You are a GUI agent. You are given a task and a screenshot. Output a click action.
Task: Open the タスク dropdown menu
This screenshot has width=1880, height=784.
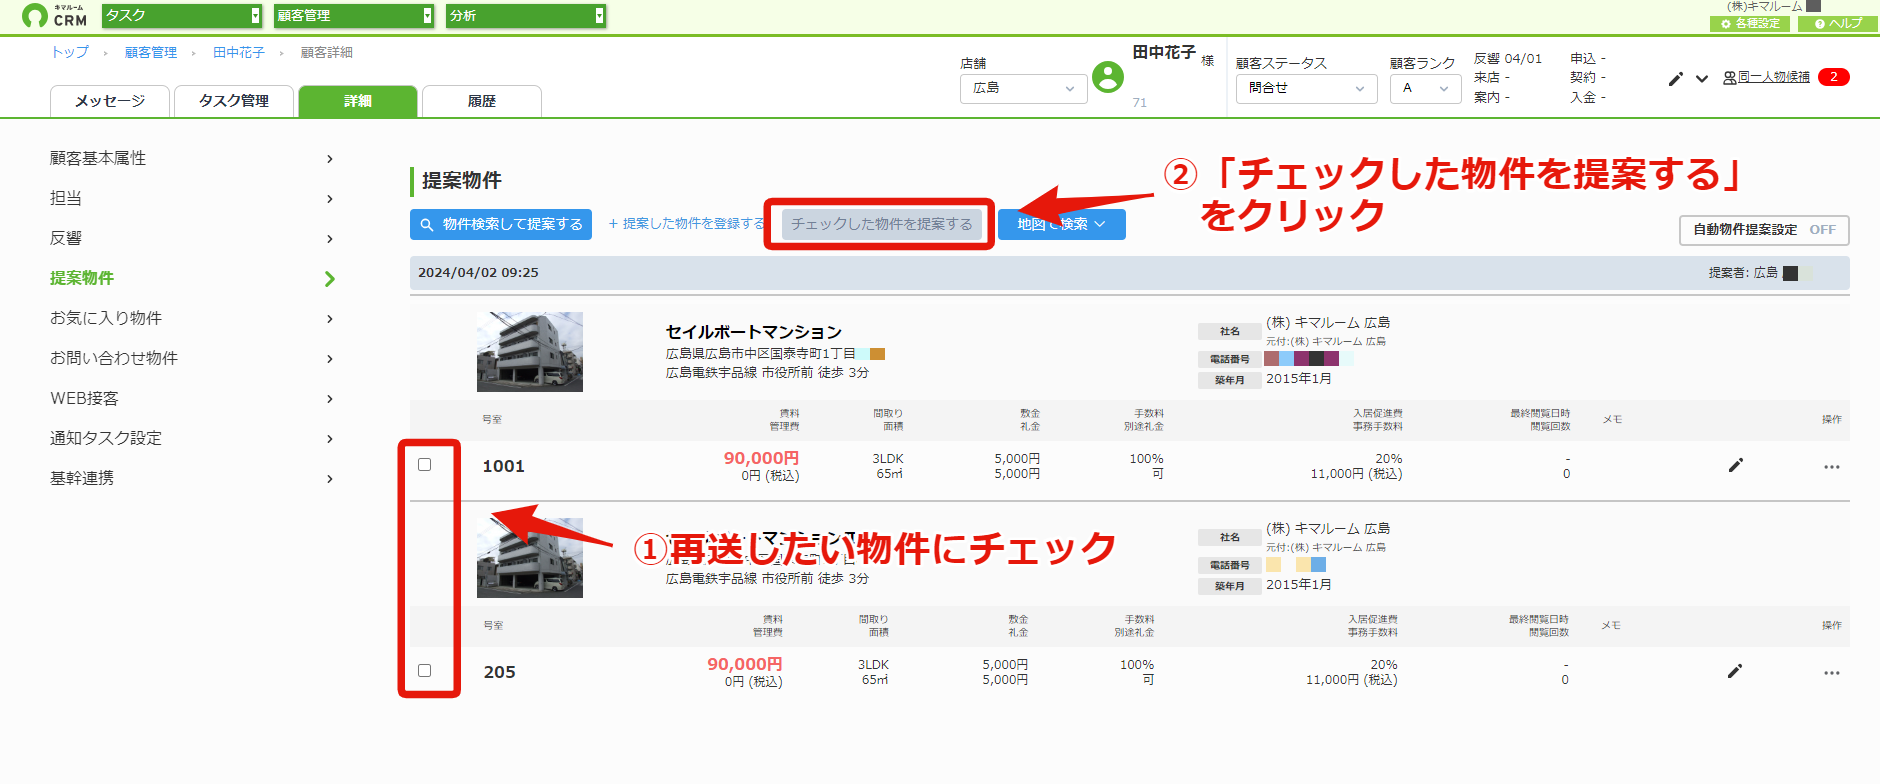182,16
